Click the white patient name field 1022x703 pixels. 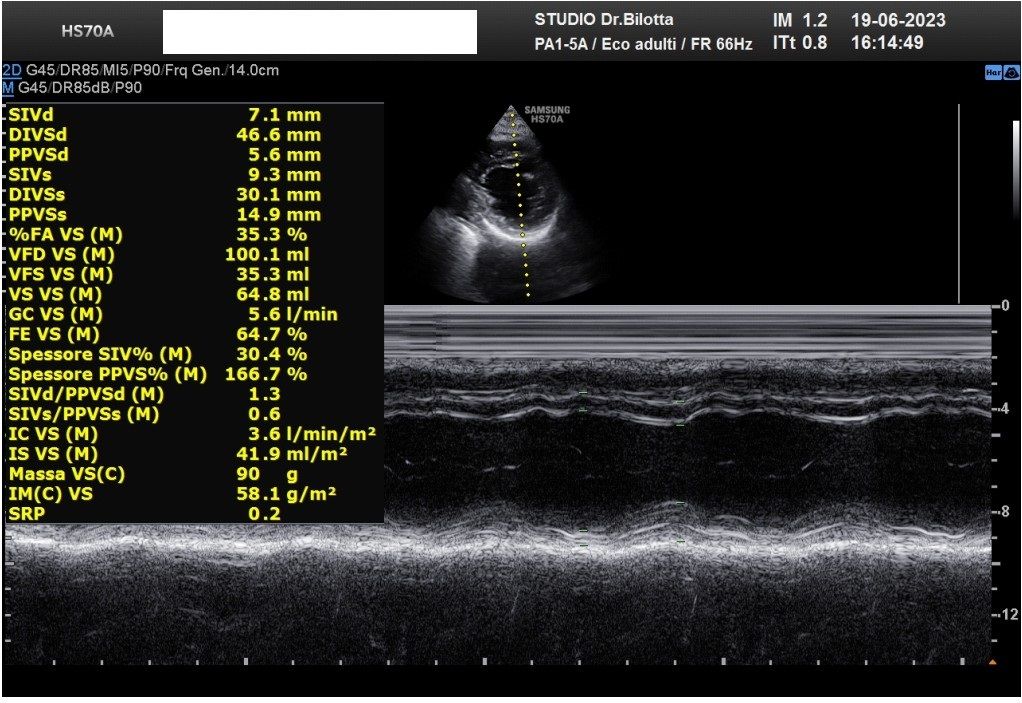(x=319, y=32)
